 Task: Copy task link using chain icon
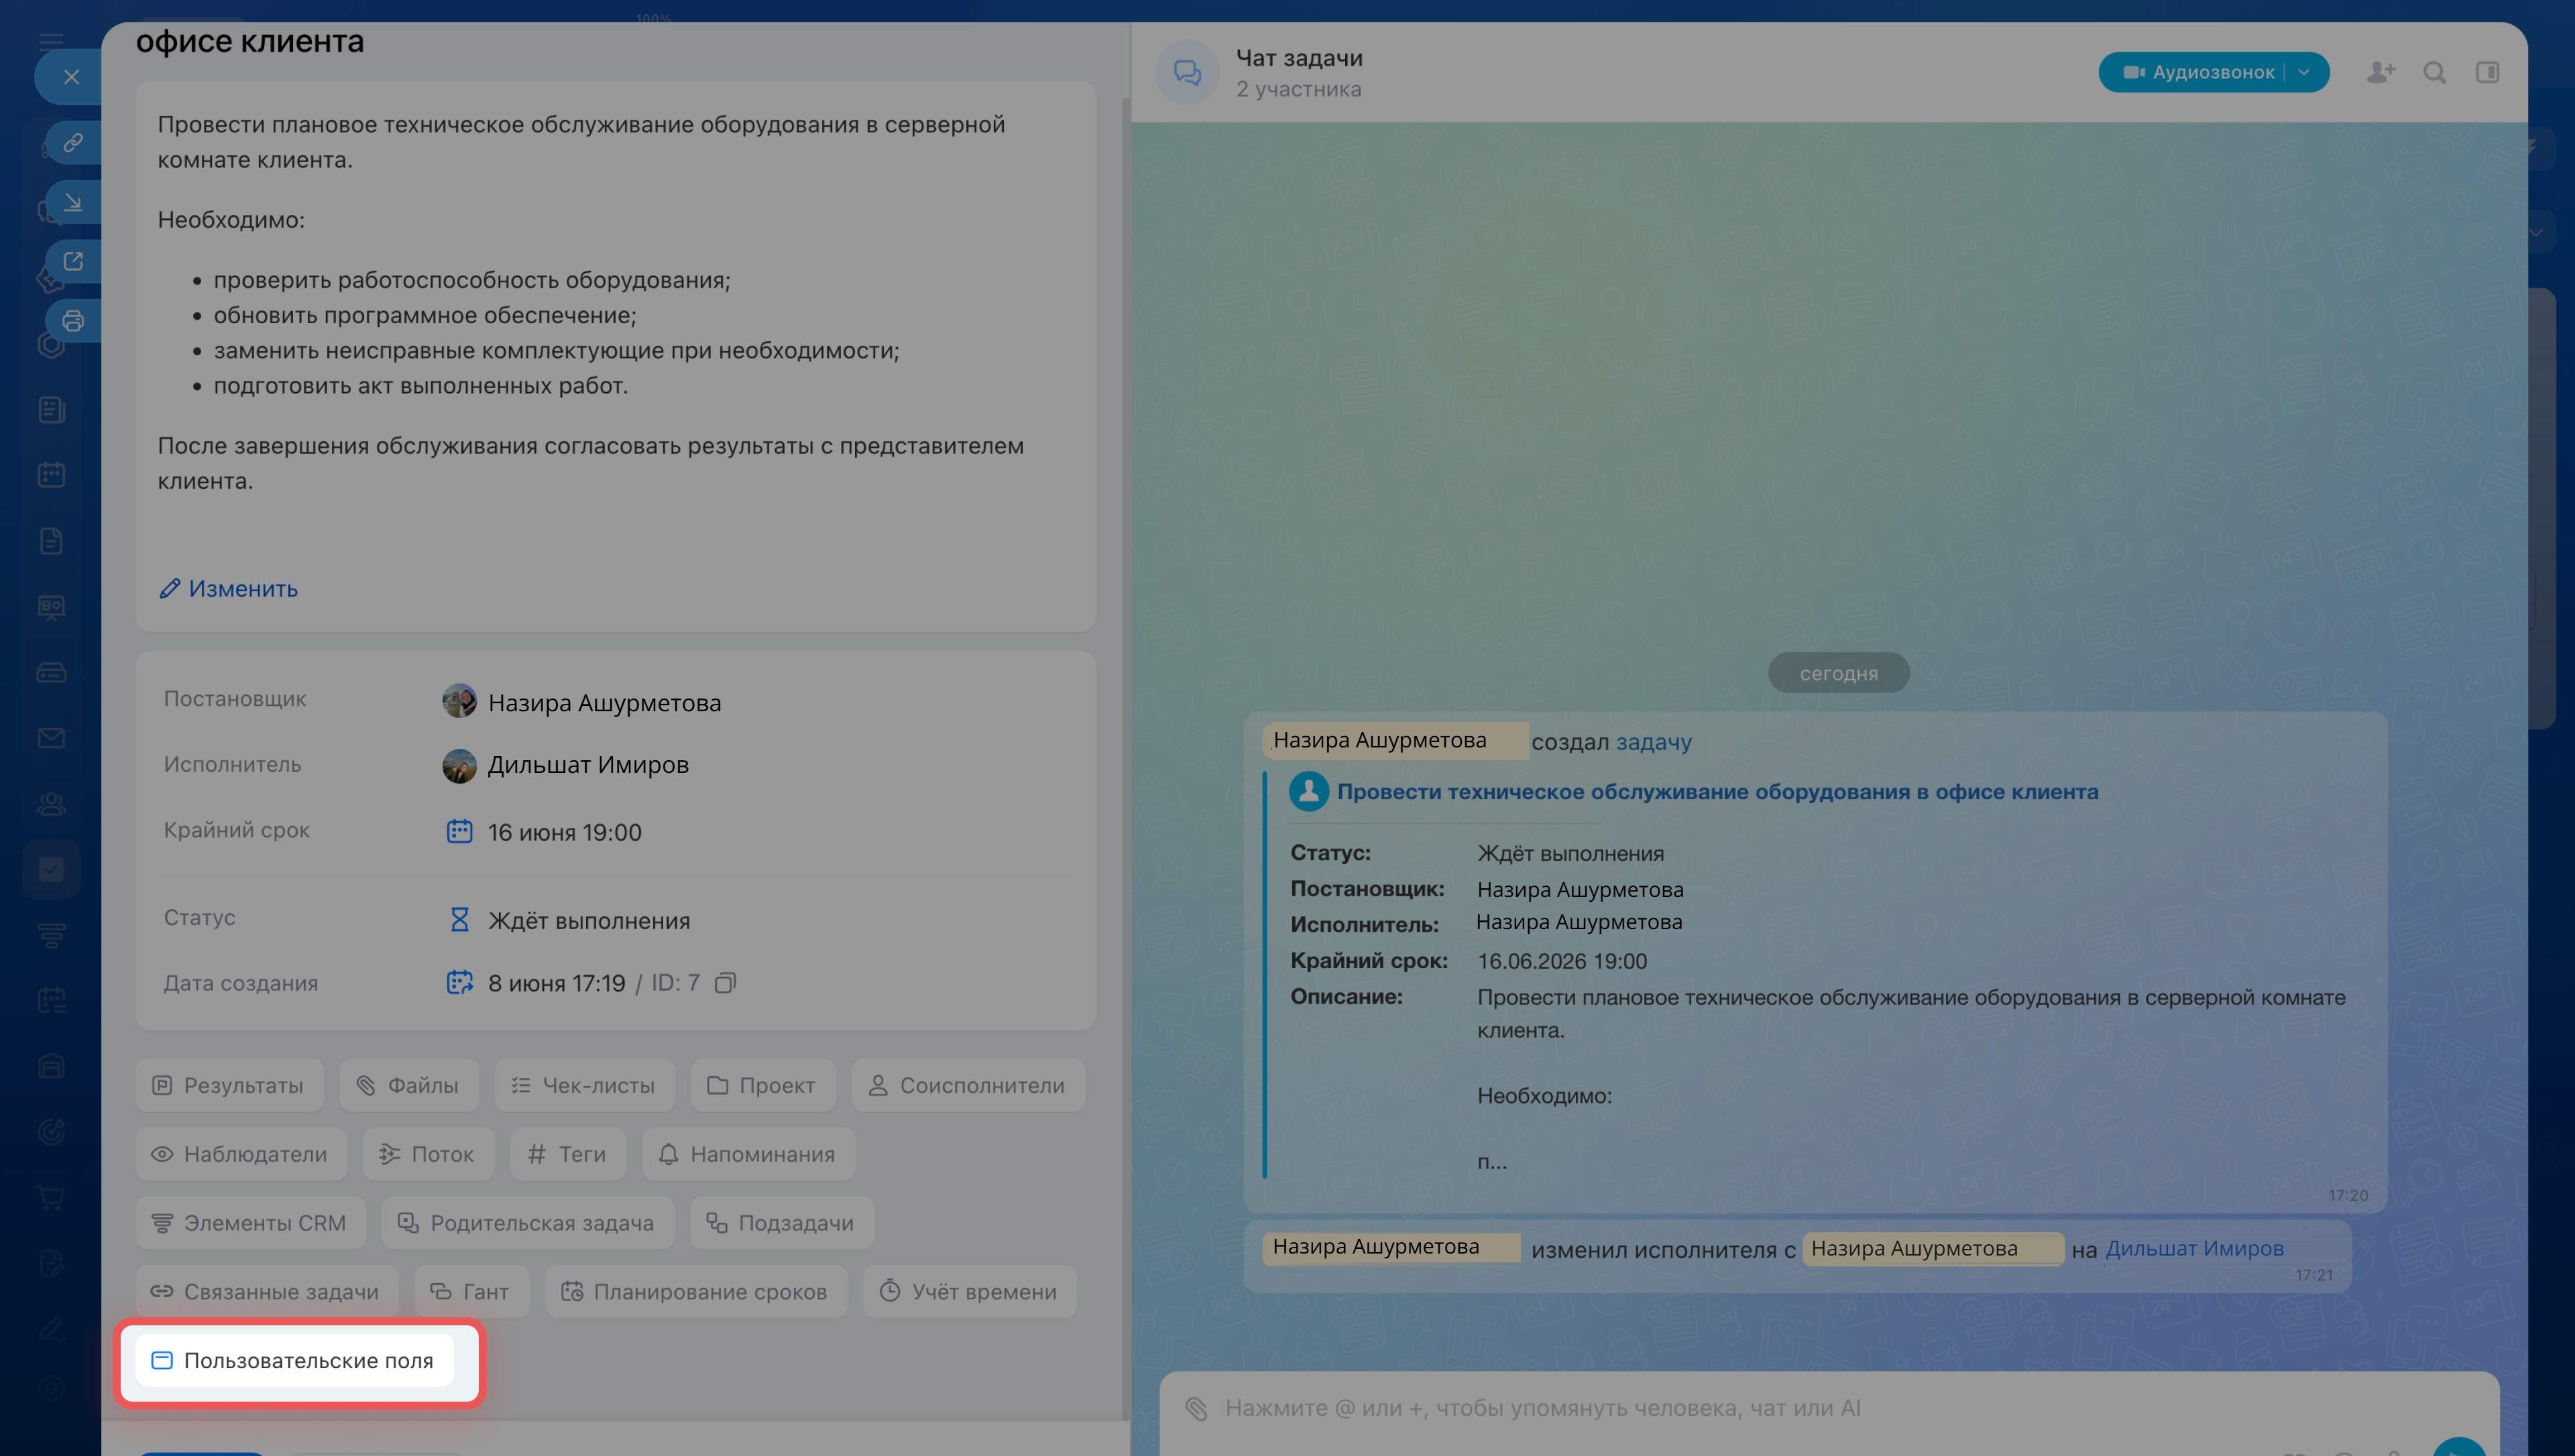(x=73, y=142)
